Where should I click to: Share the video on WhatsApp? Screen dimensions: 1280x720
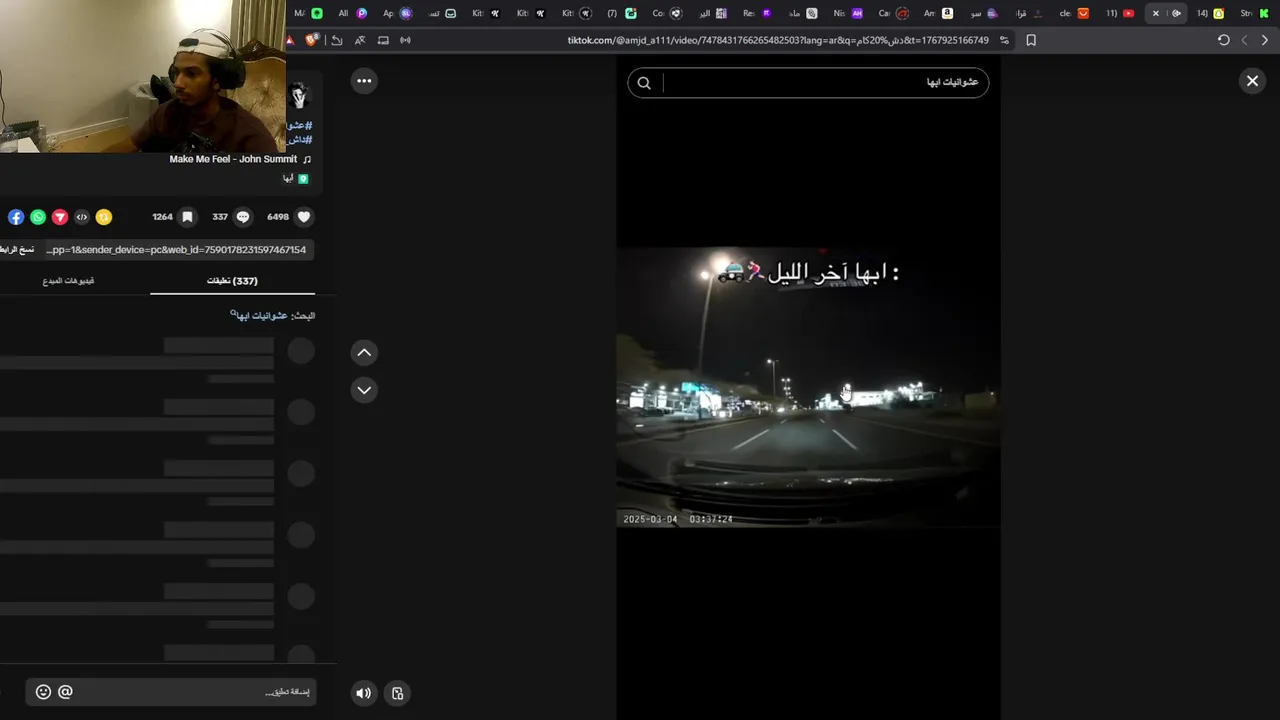38,216
